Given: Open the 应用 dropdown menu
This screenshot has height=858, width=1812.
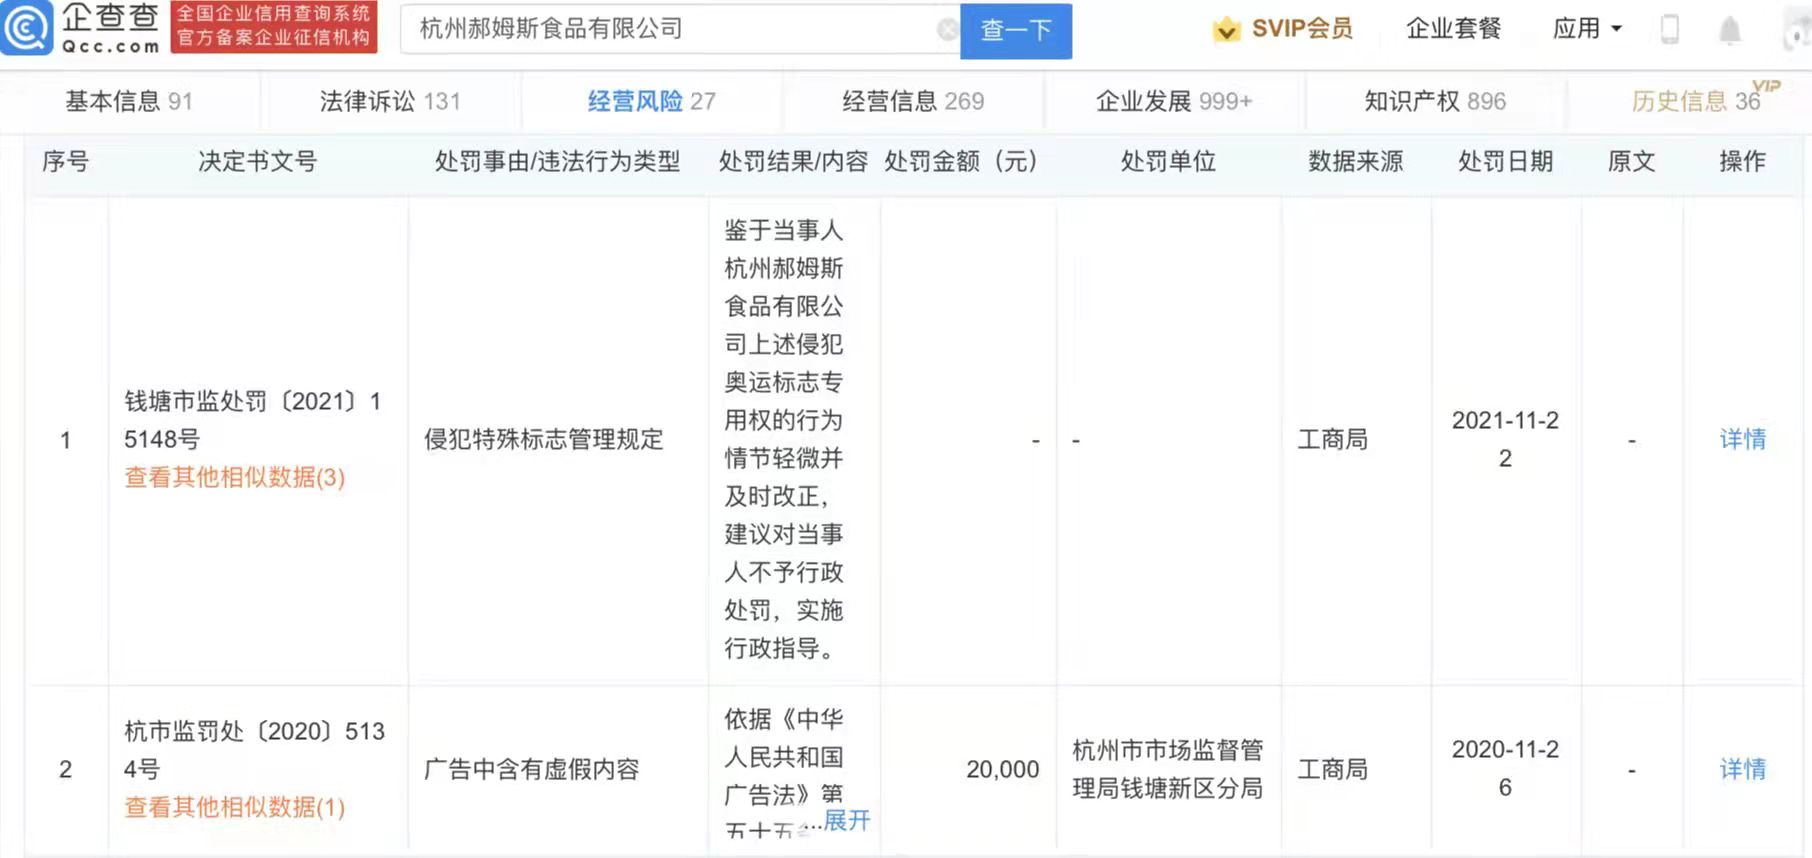Looking at the screenshot, I should pyautogui.click(x=1587, y=29).
